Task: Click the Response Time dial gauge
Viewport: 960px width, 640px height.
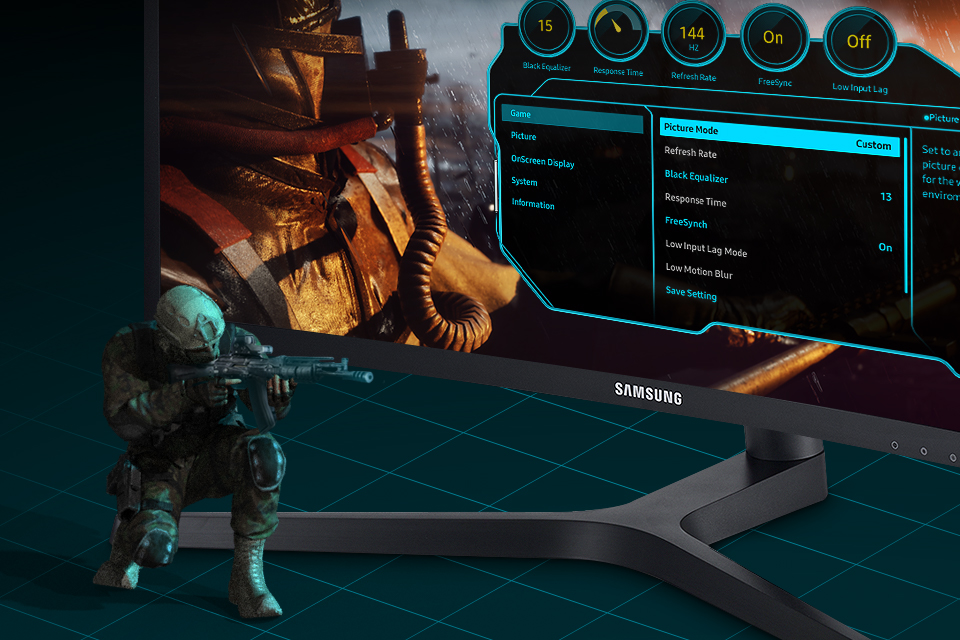Action: [x=618, y=31]
